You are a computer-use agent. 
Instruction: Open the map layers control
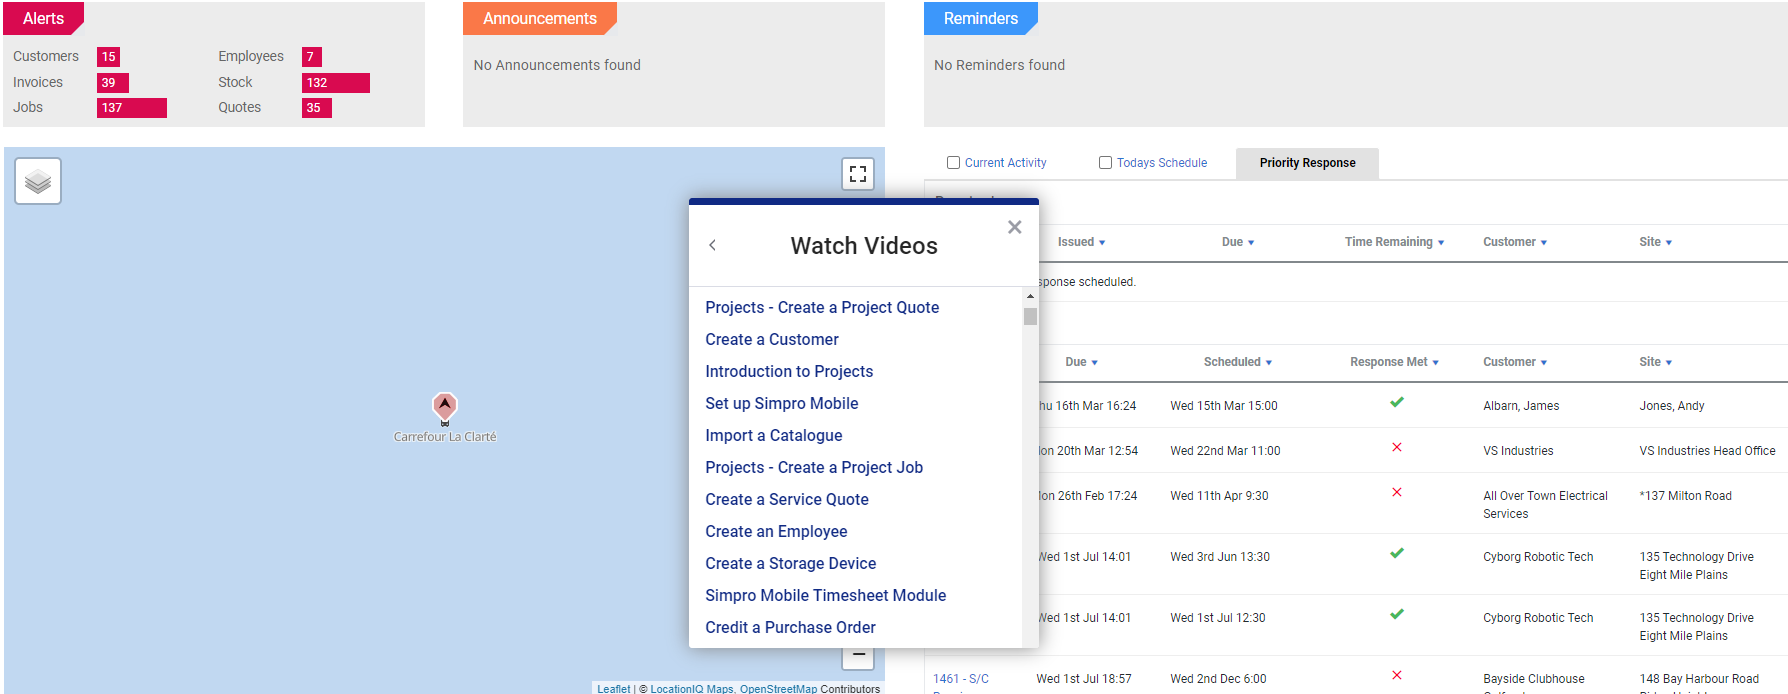(38, 181)
